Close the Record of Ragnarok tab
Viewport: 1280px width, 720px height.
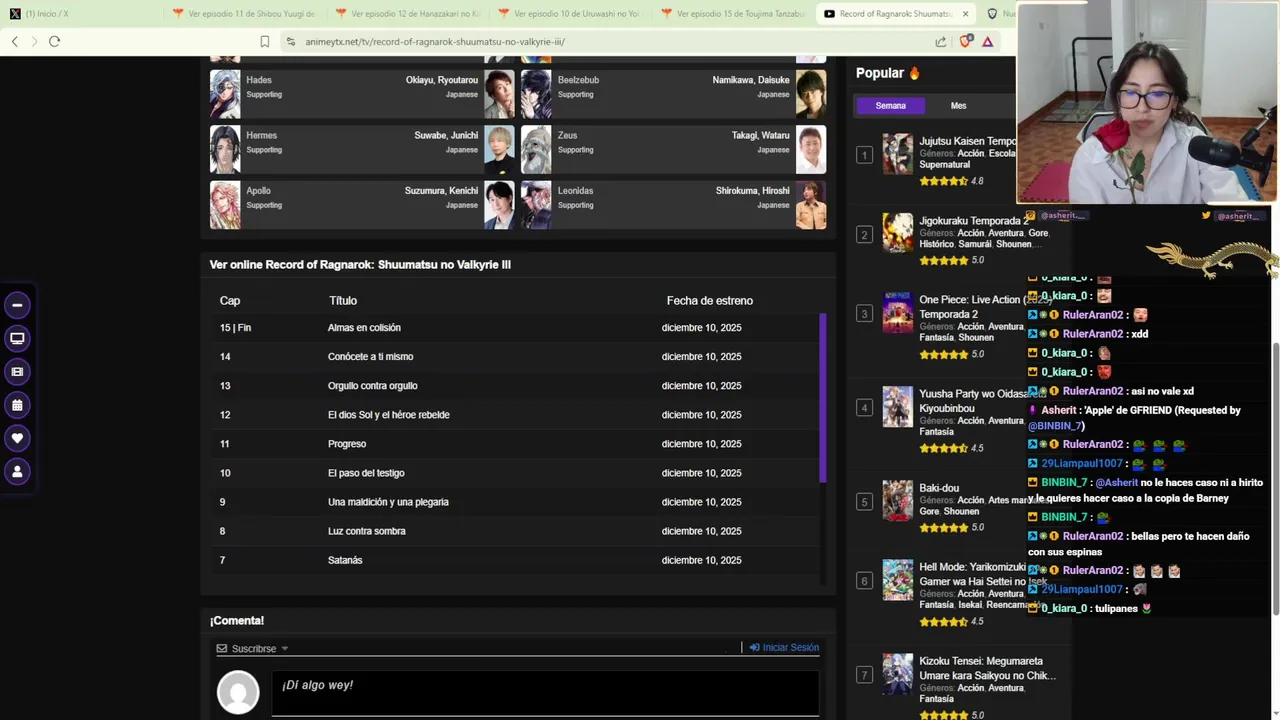point(965,14)
